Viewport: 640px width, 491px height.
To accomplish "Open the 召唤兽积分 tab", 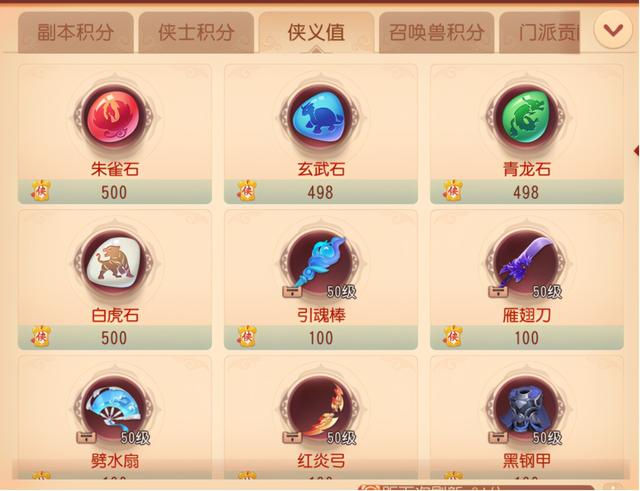I will (436, 33).
